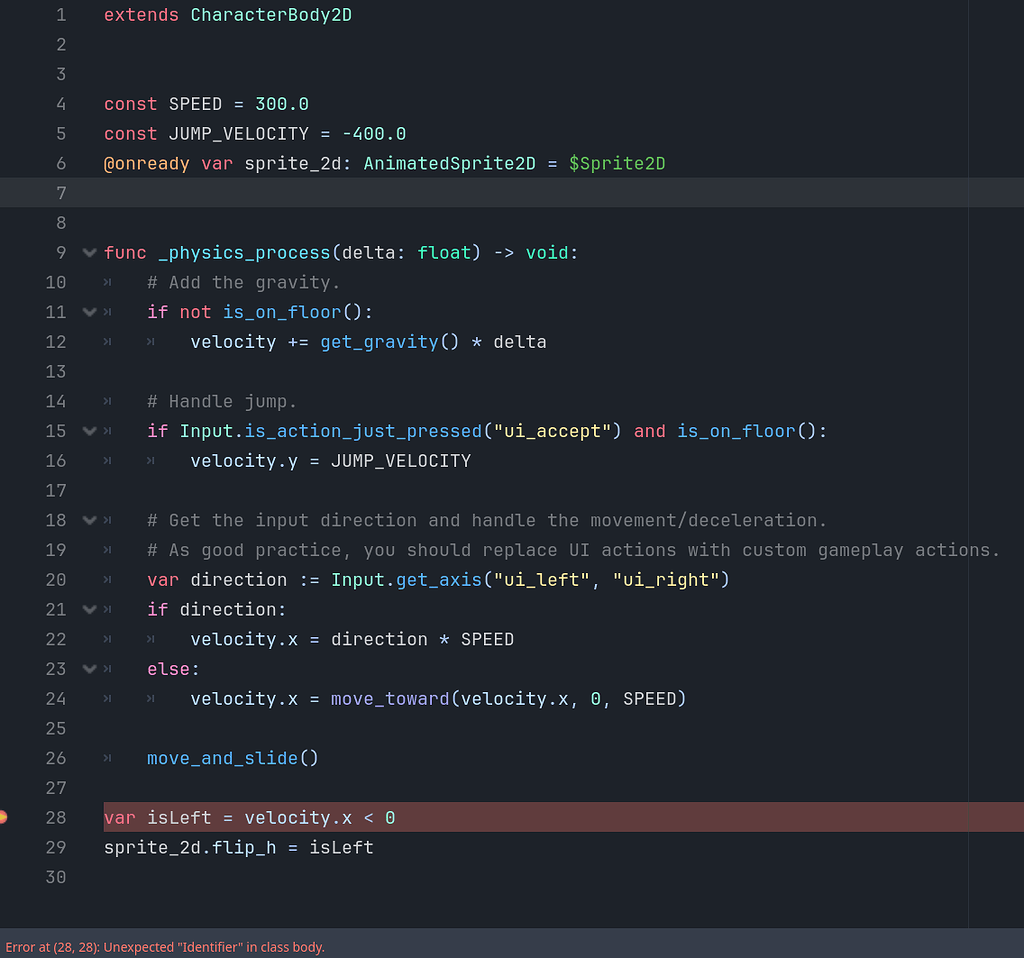
Task: Select the SPEED constant on line 4
Action: (195, 104)
